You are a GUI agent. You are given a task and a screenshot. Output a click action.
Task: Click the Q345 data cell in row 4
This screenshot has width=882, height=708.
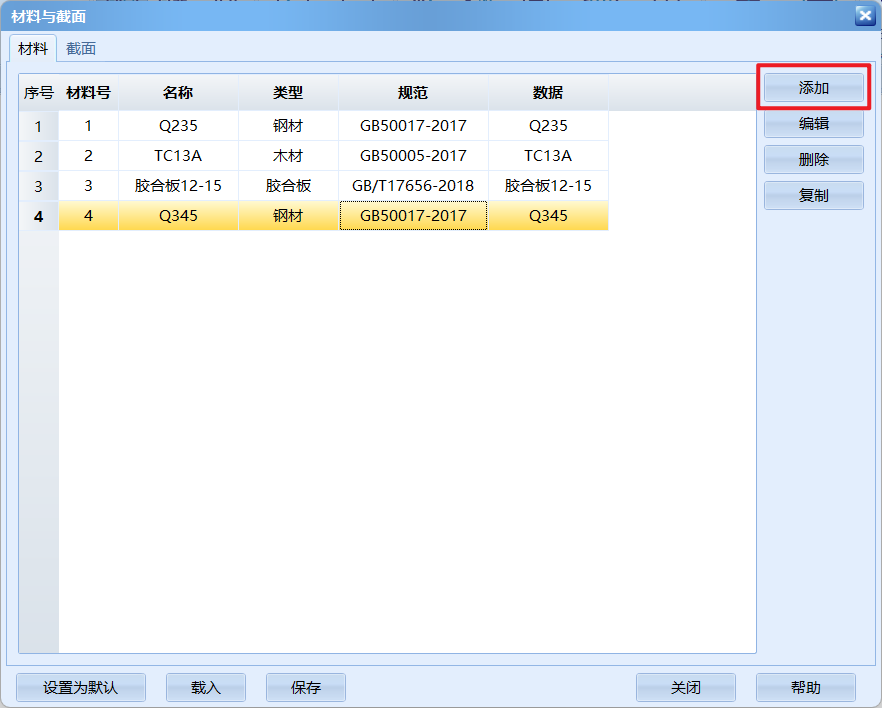(548, 216)
